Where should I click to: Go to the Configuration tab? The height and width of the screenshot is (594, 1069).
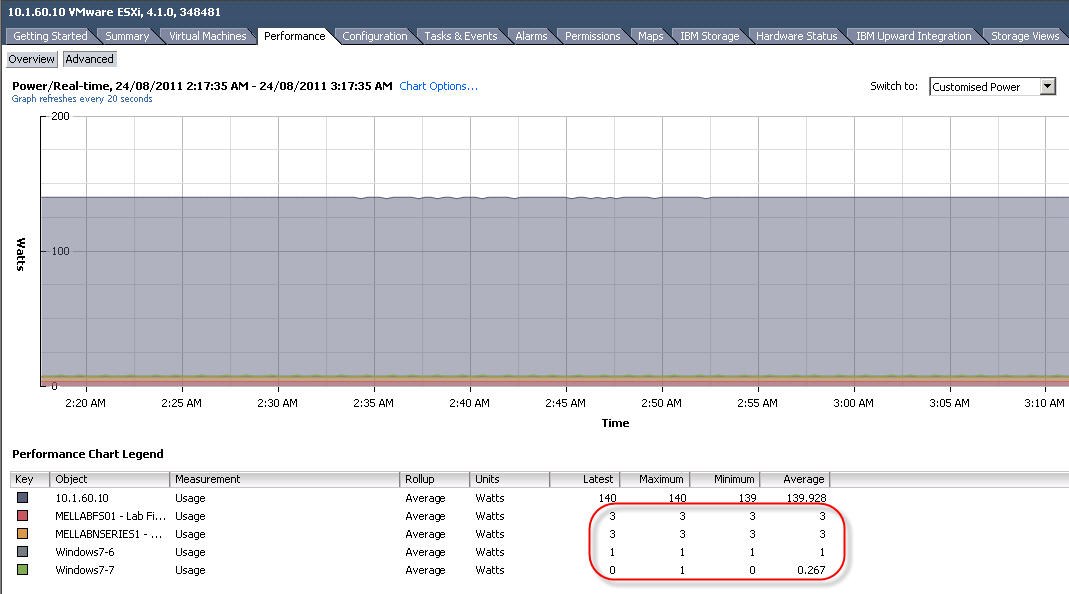pos(375,36)
